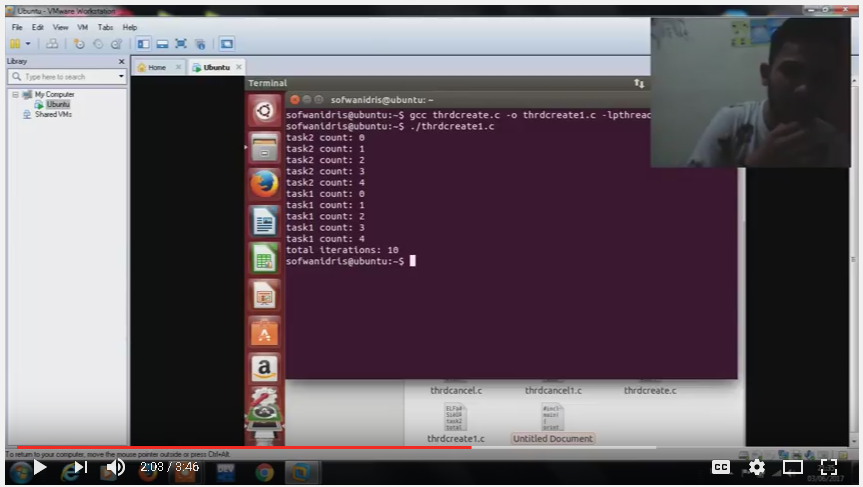Open LibreOffice Calc from launcher
Screen dimensions: 863x487
[x=264, y=259]
